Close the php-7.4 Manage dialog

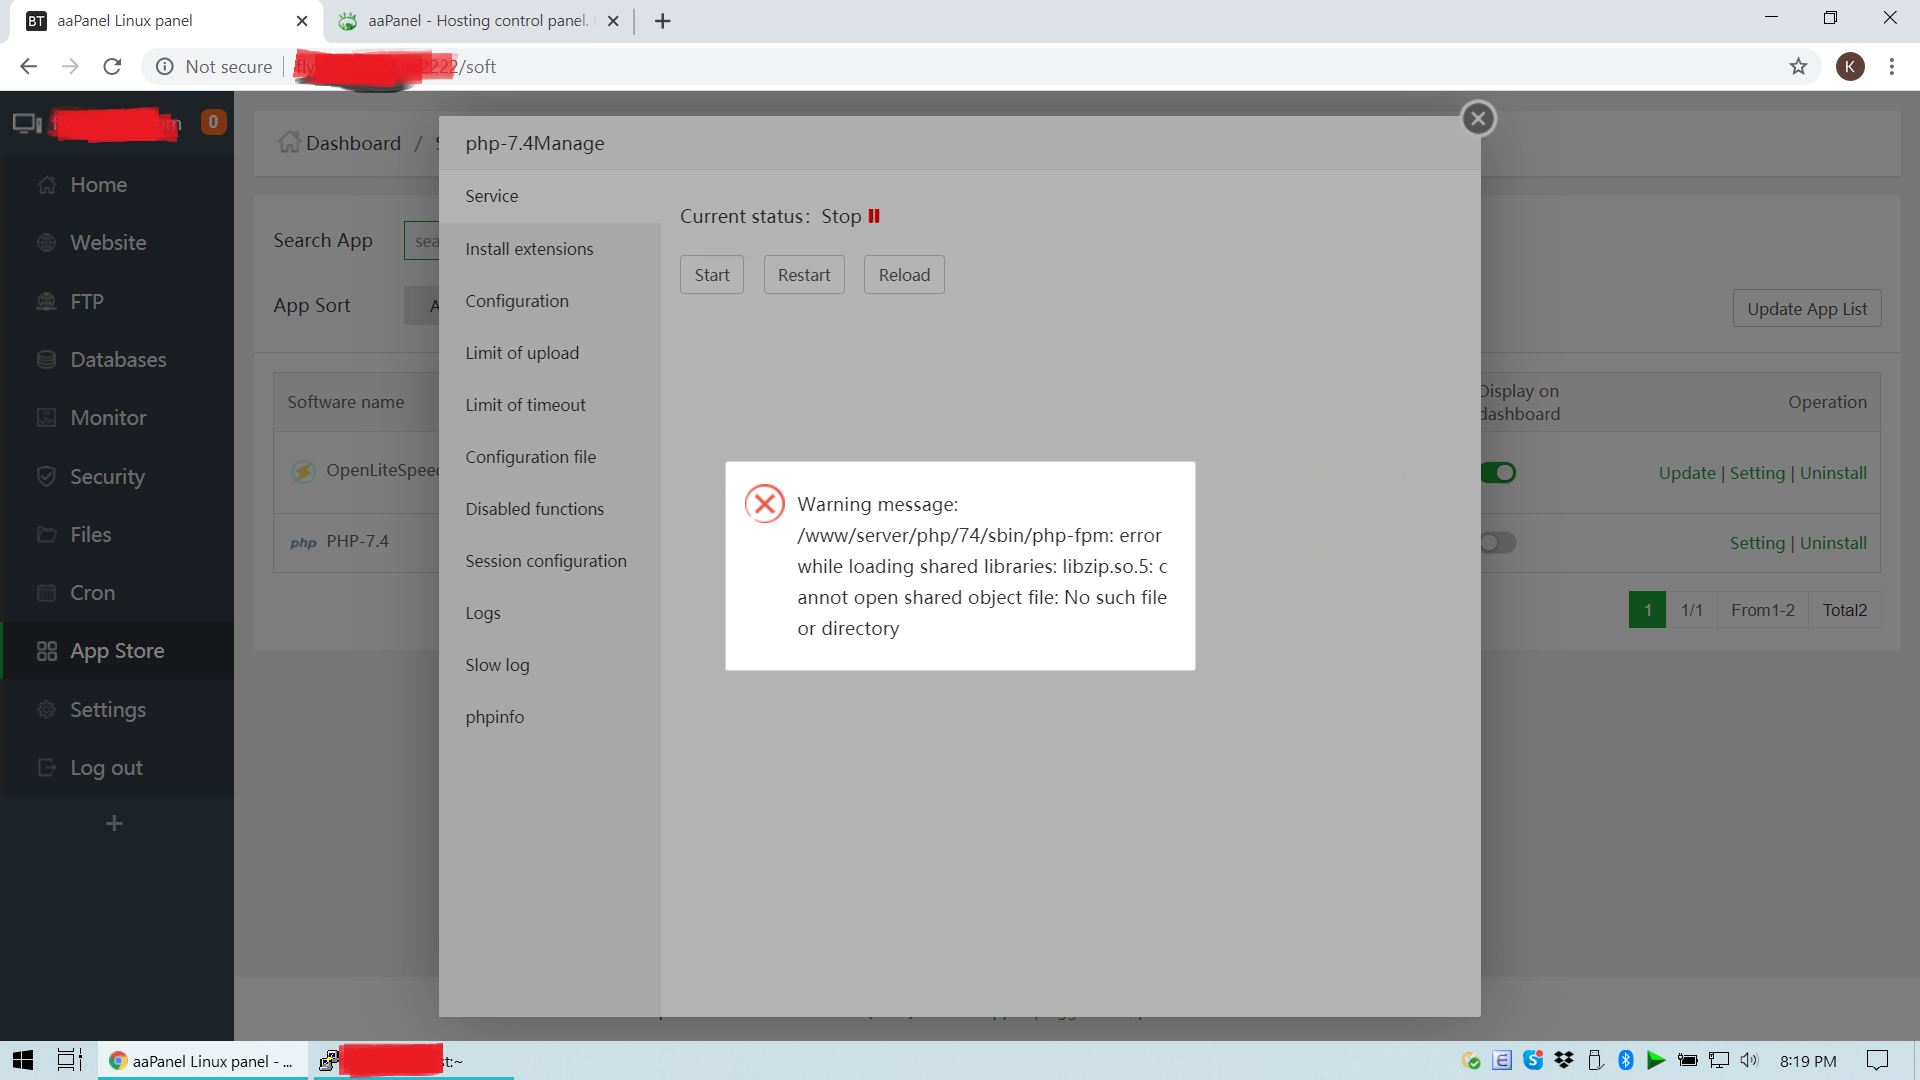coord(1478,119)
